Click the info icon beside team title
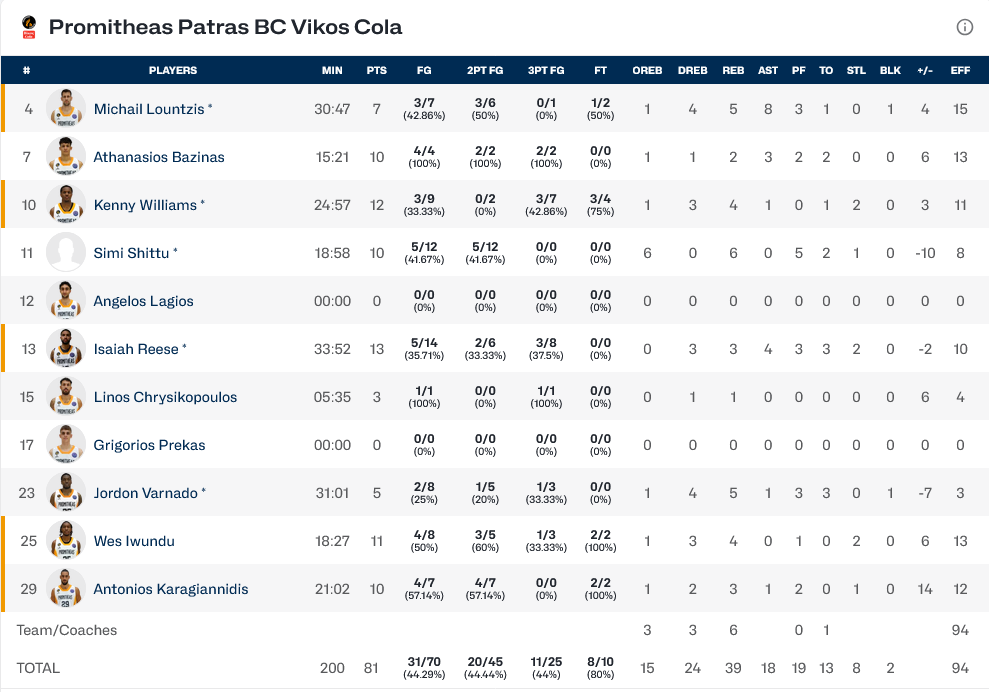The height and width of the screenshot is (692, 989). point(964,27)
